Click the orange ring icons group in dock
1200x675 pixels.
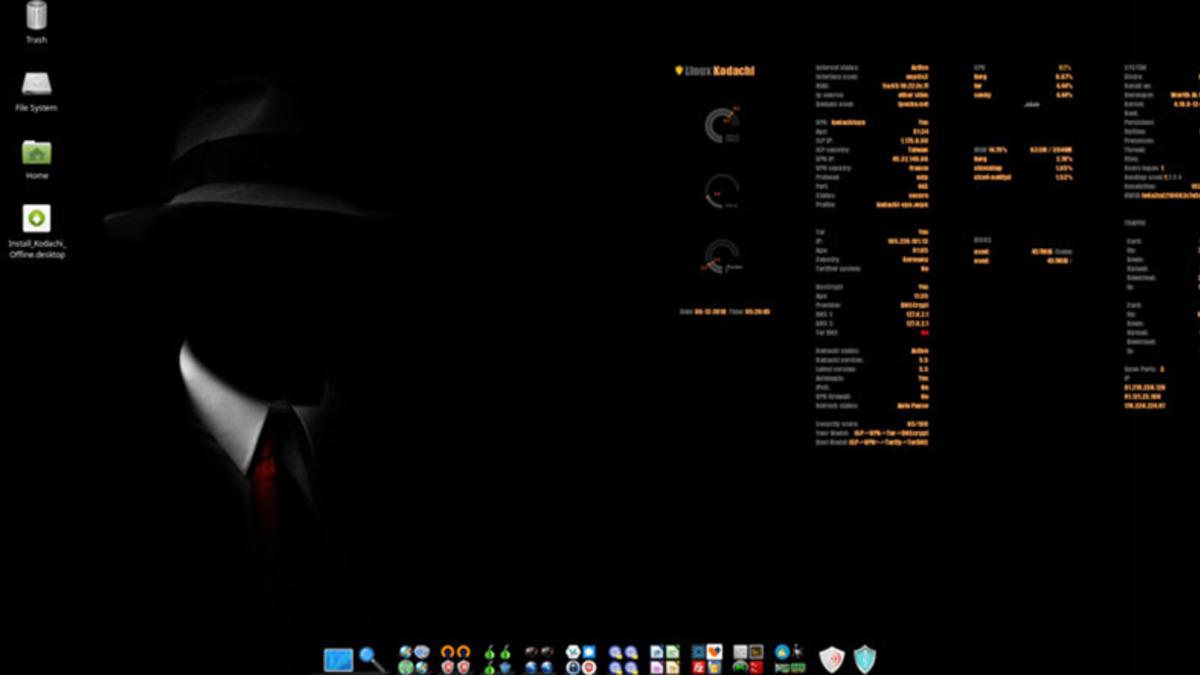click(x=455, y=659)
